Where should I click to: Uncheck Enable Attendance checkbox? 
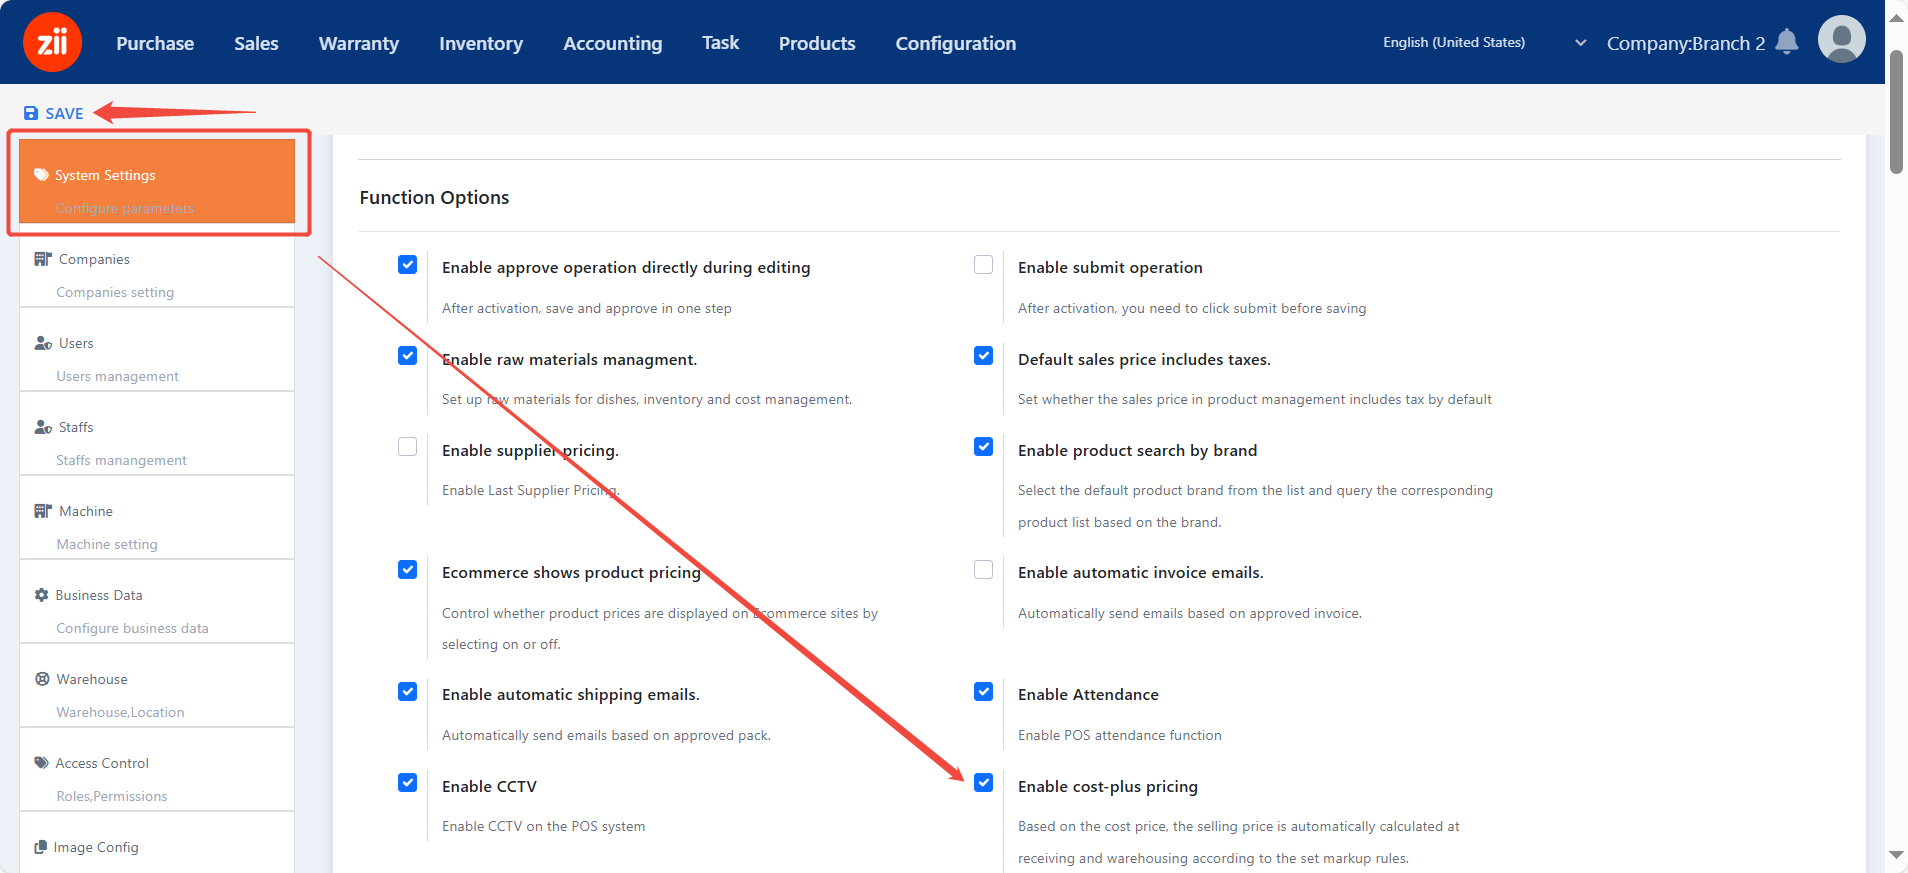(983, 692)
